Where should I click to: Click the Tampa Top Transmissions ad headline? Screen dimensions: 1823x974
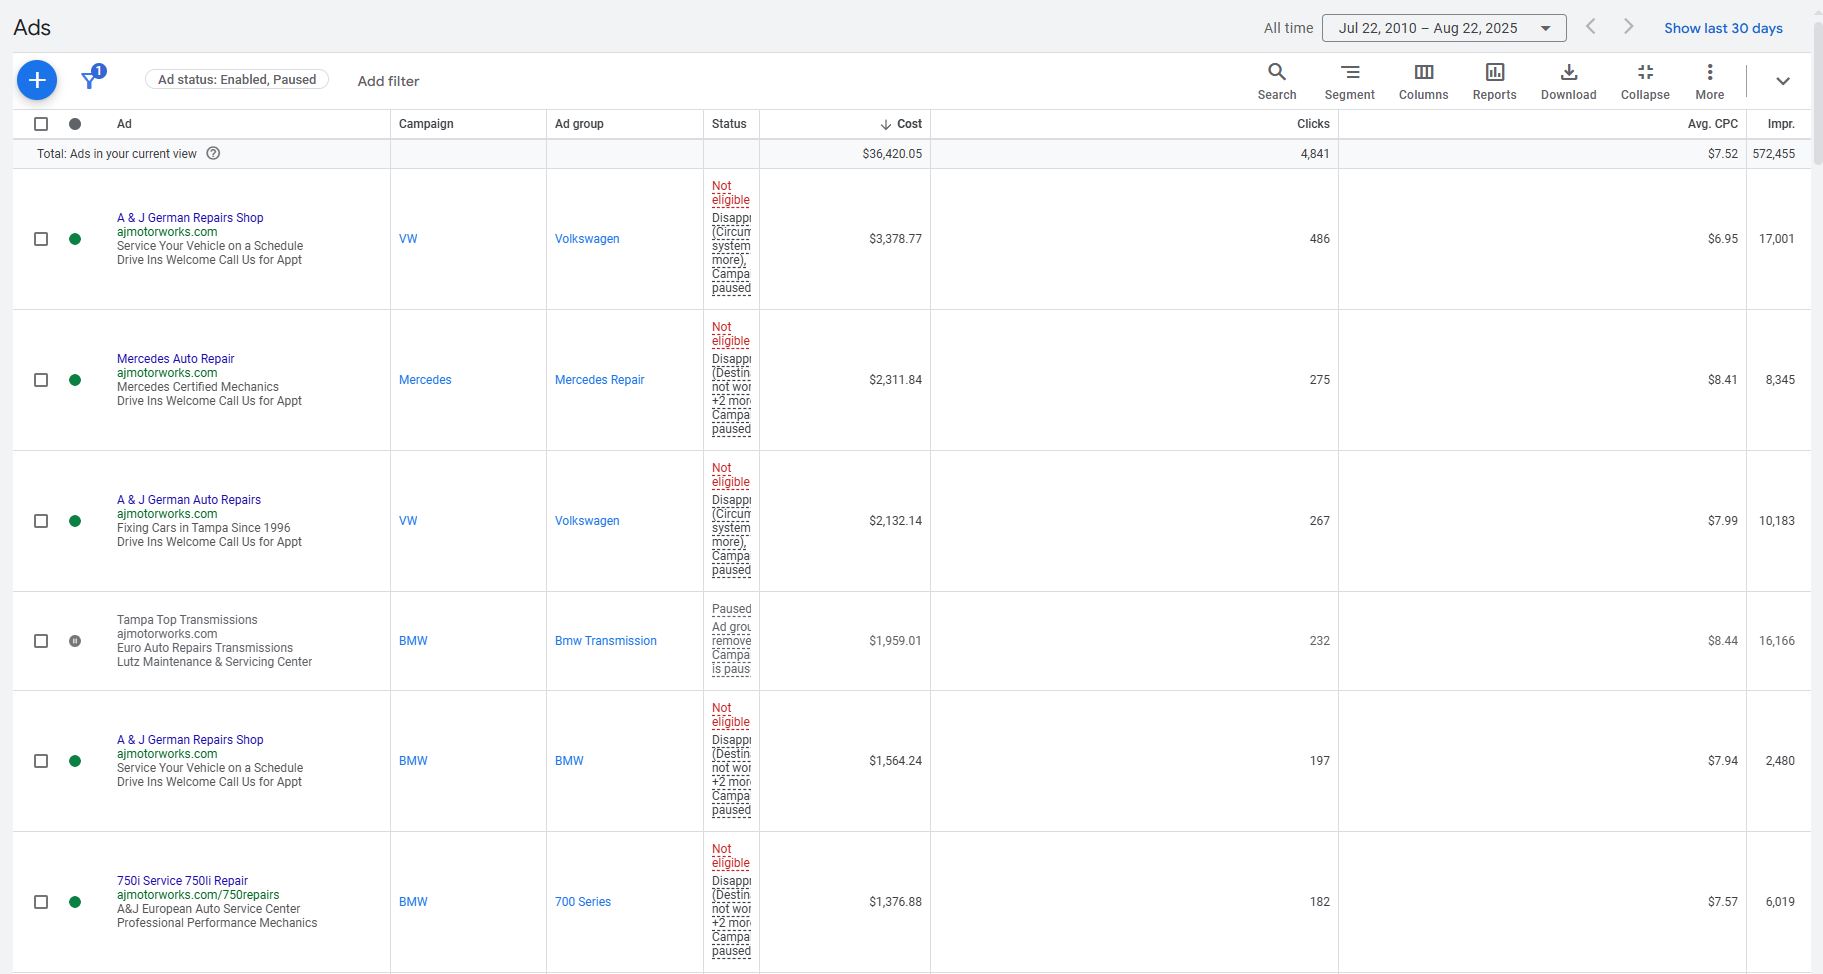click(187, 620)
